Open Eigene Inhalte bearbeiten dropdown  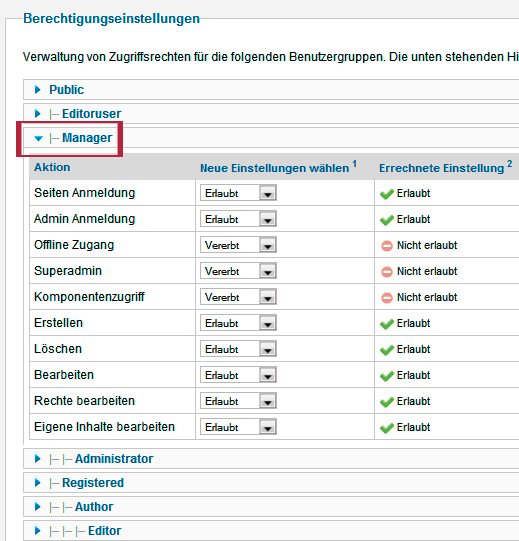pyautogui.click(x=238, y=427)
